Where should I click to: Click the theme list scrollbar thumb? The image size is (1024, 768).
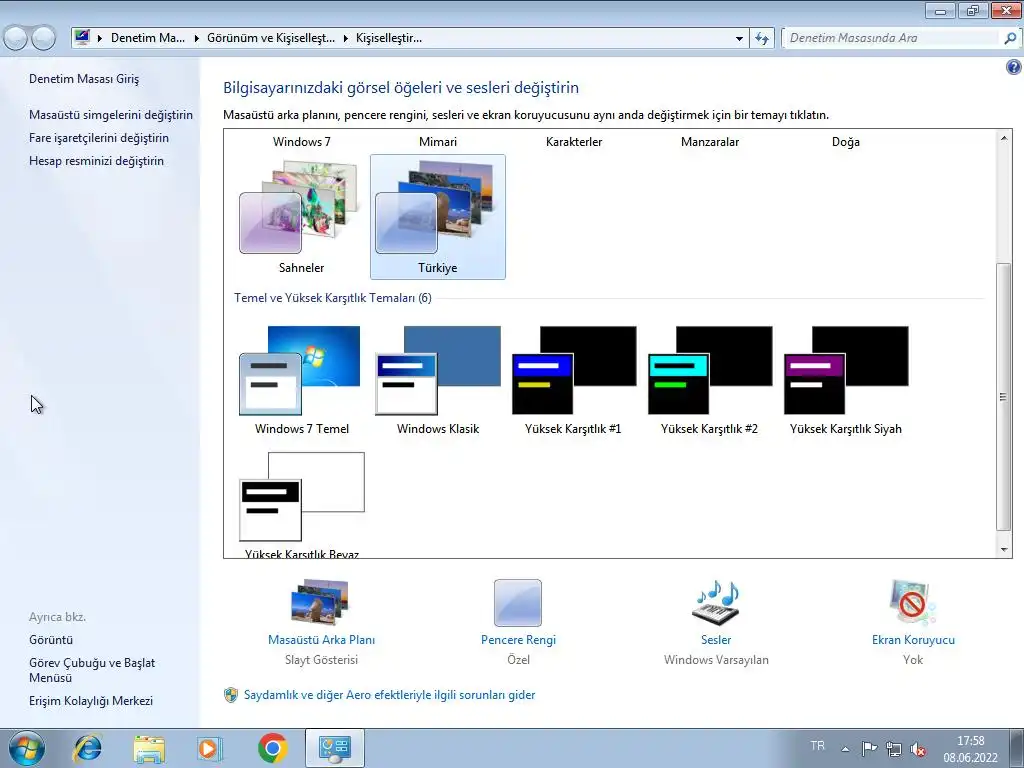[x=1004, y=396]
